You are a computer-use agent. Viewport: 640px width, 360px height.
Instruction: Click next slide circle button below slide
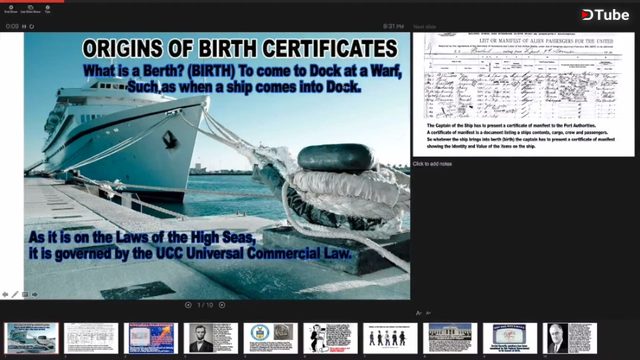(x=222, y=305)
